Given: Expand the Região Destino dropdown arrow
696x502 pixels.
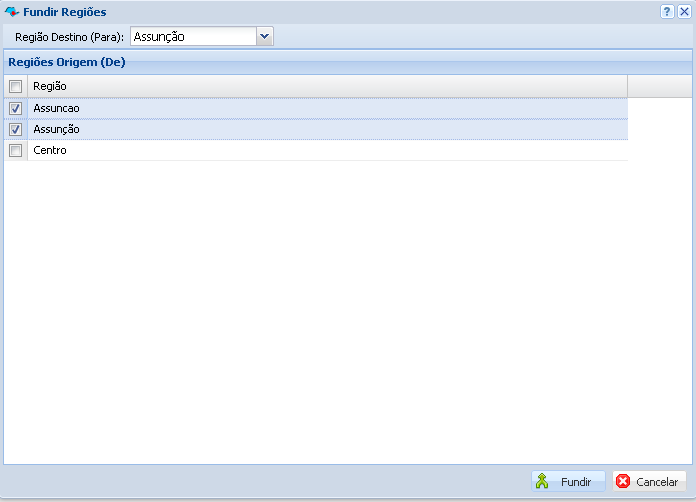Looking at the screenshot, I should click(264, 37).
